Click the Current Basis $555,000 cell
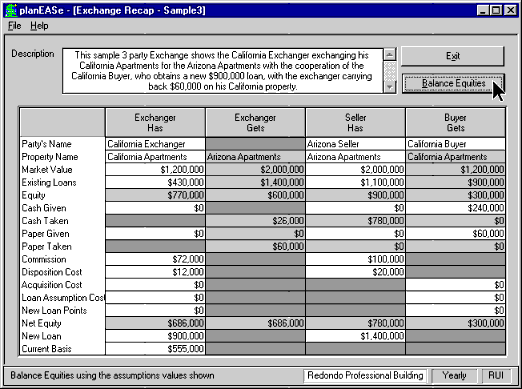522x389 pixels. pos(155,349)
